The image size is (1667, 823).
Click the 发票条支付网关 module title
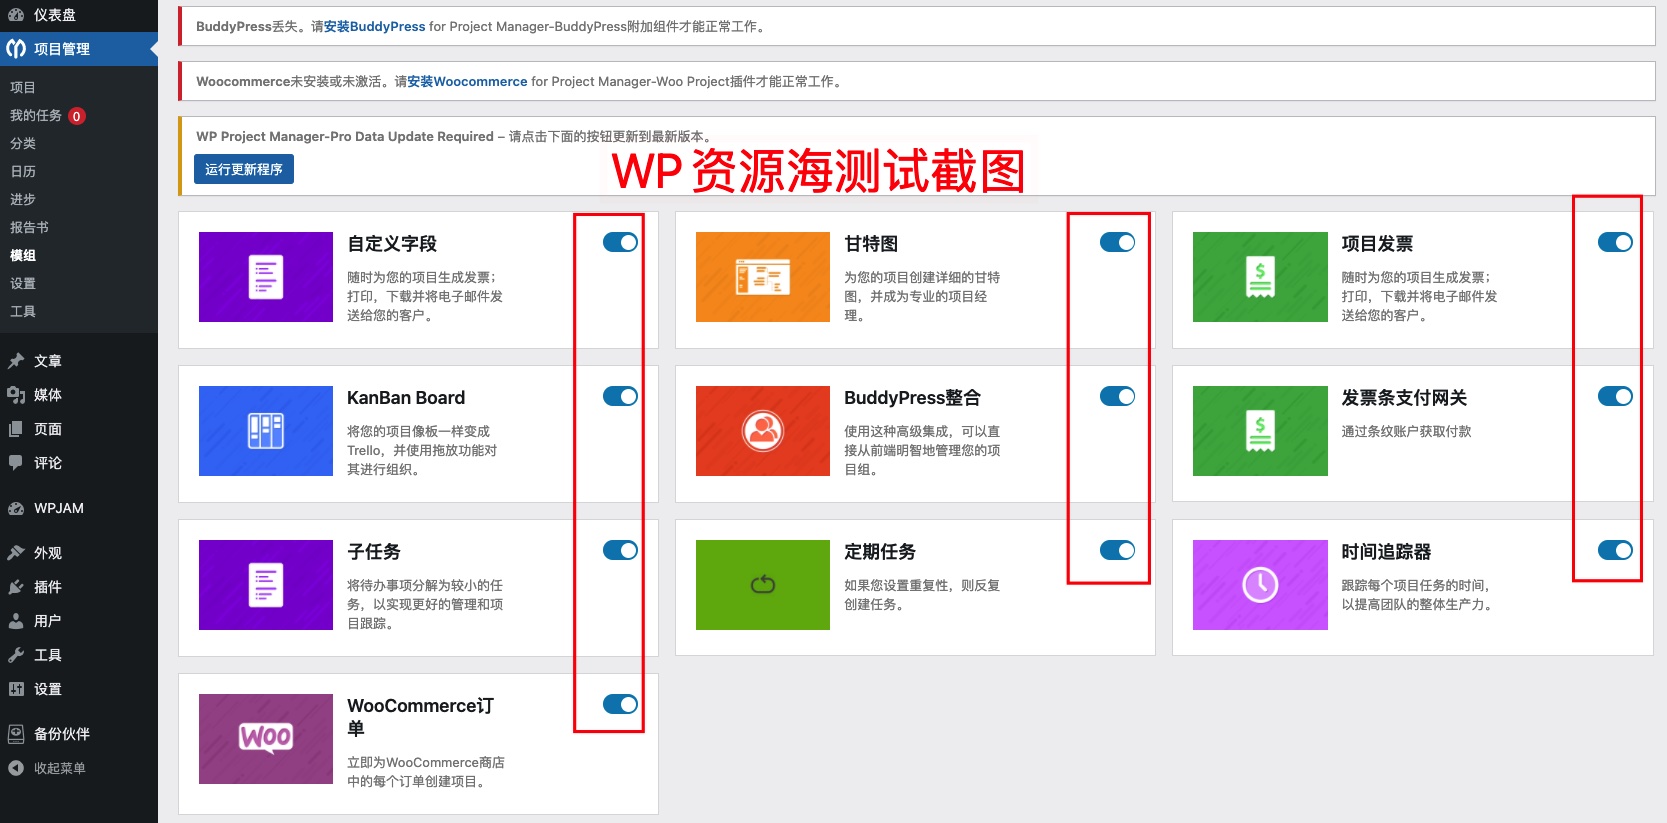pos(1404,398)
